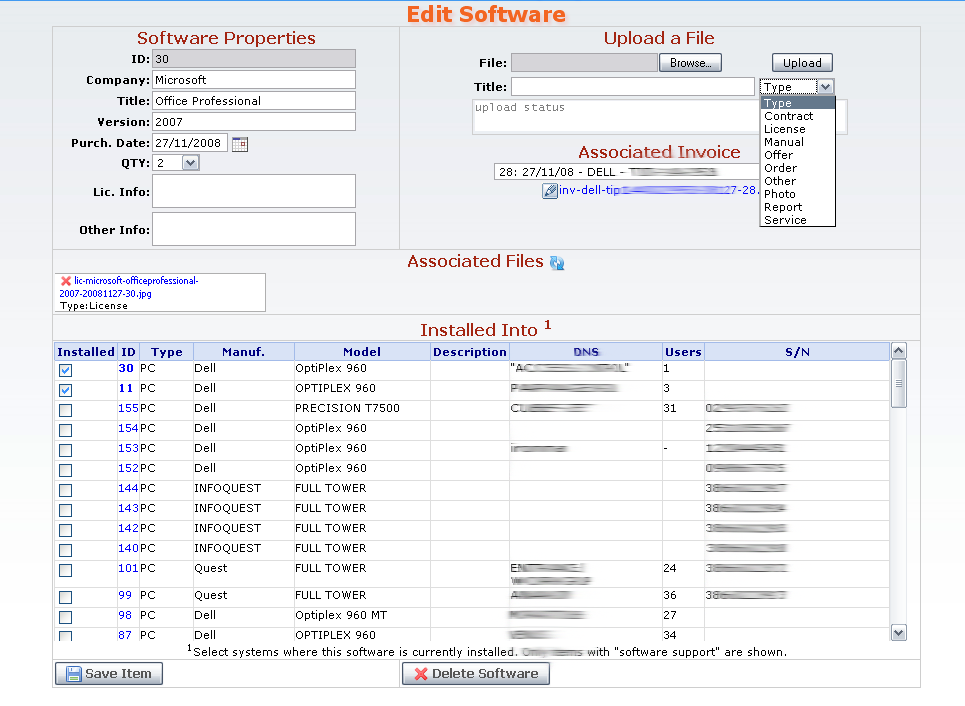Open system ID 87 link

pos(125,635)
